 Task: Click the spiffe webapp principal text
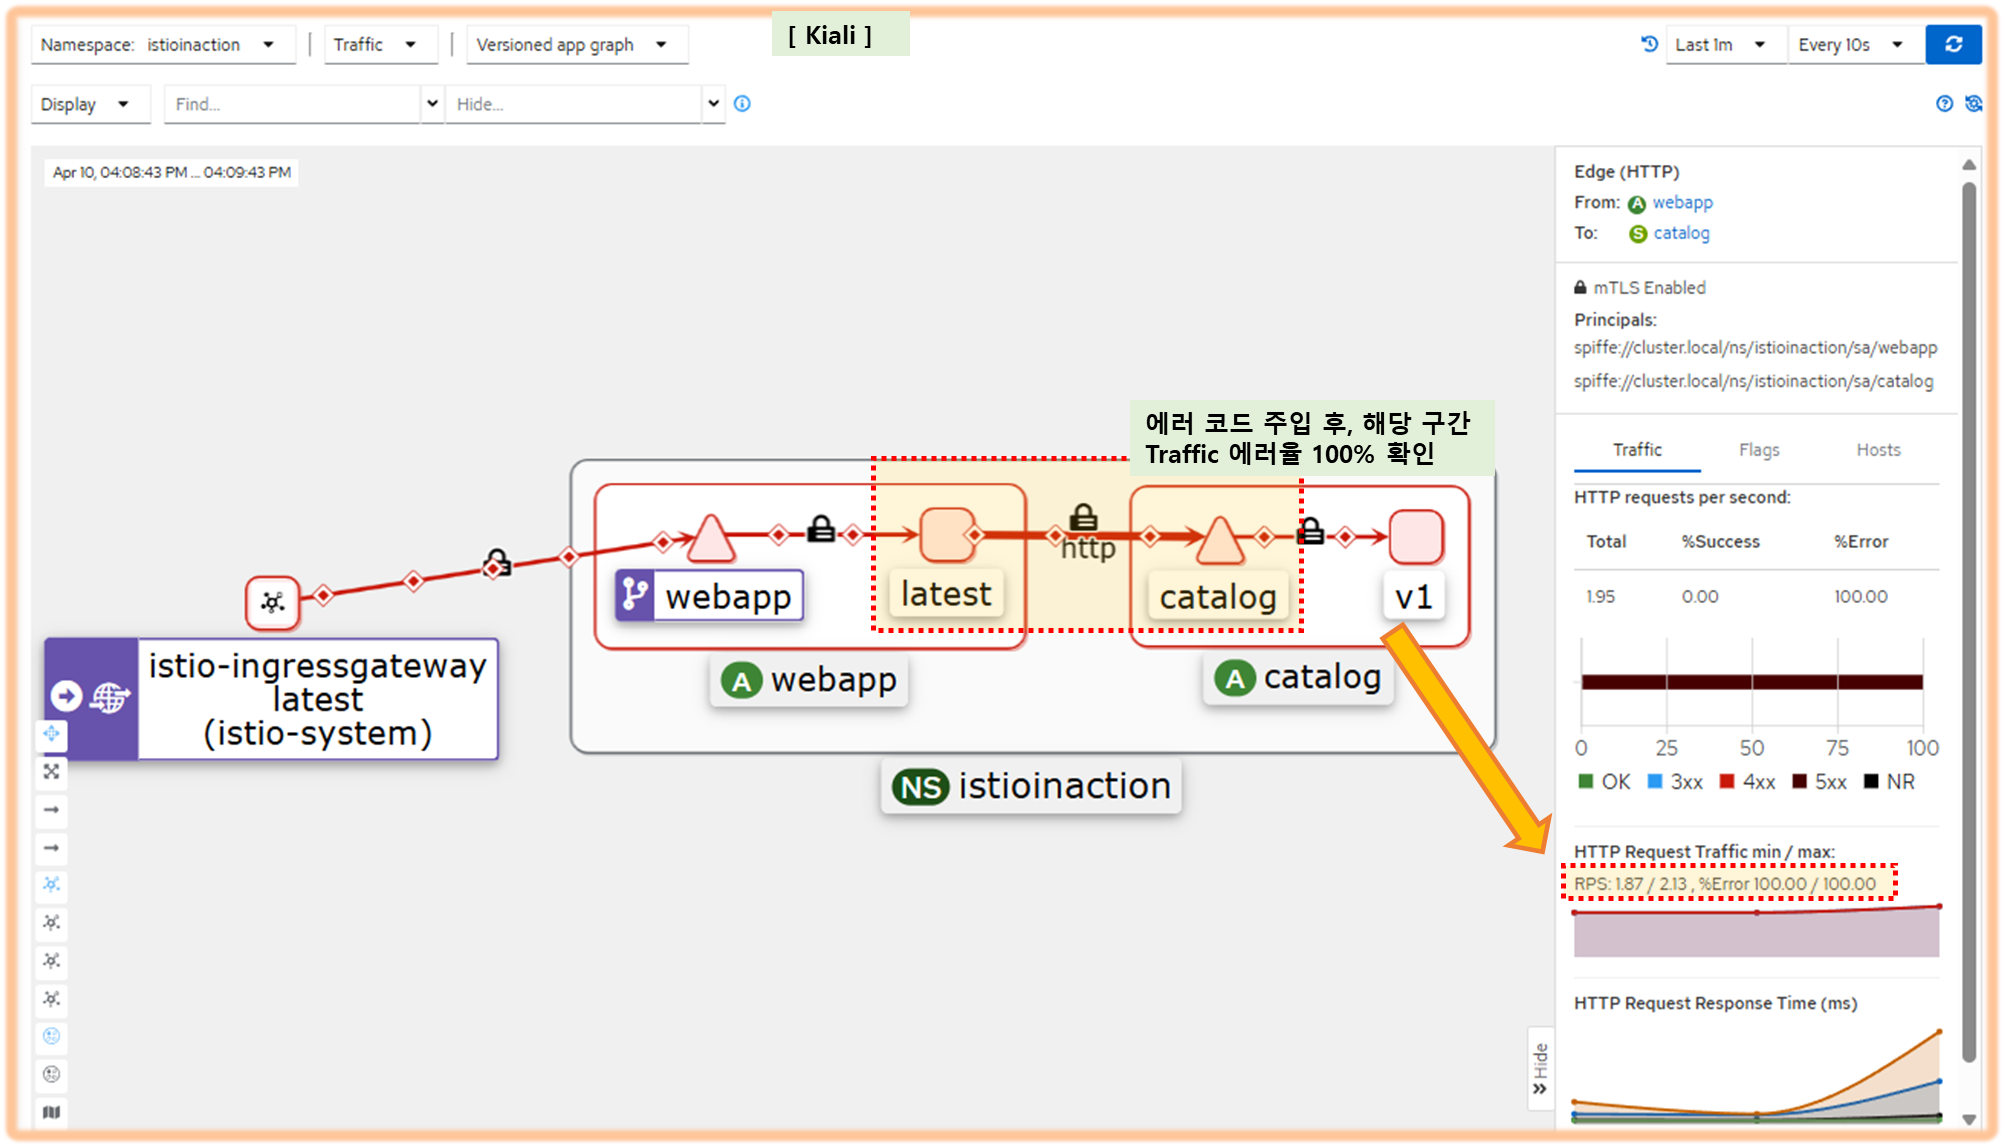(1755, 347)
